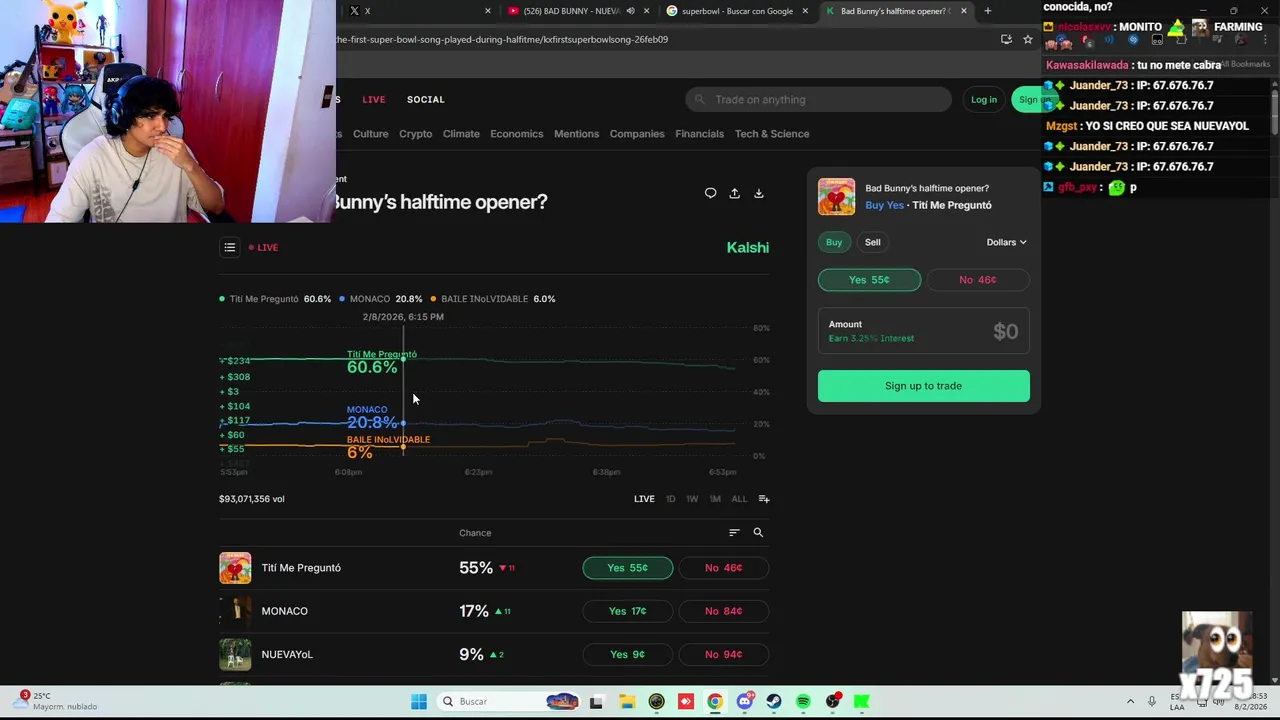Click the Titi Me Pregunto chart legend entry
This screenshot has width=1280, height=720.
click(x=275, y=299)
